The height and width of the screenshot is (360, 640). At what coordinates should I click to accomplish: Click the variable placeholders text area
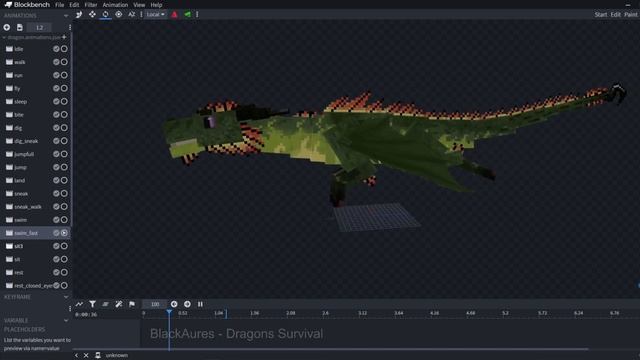(37, 344)
